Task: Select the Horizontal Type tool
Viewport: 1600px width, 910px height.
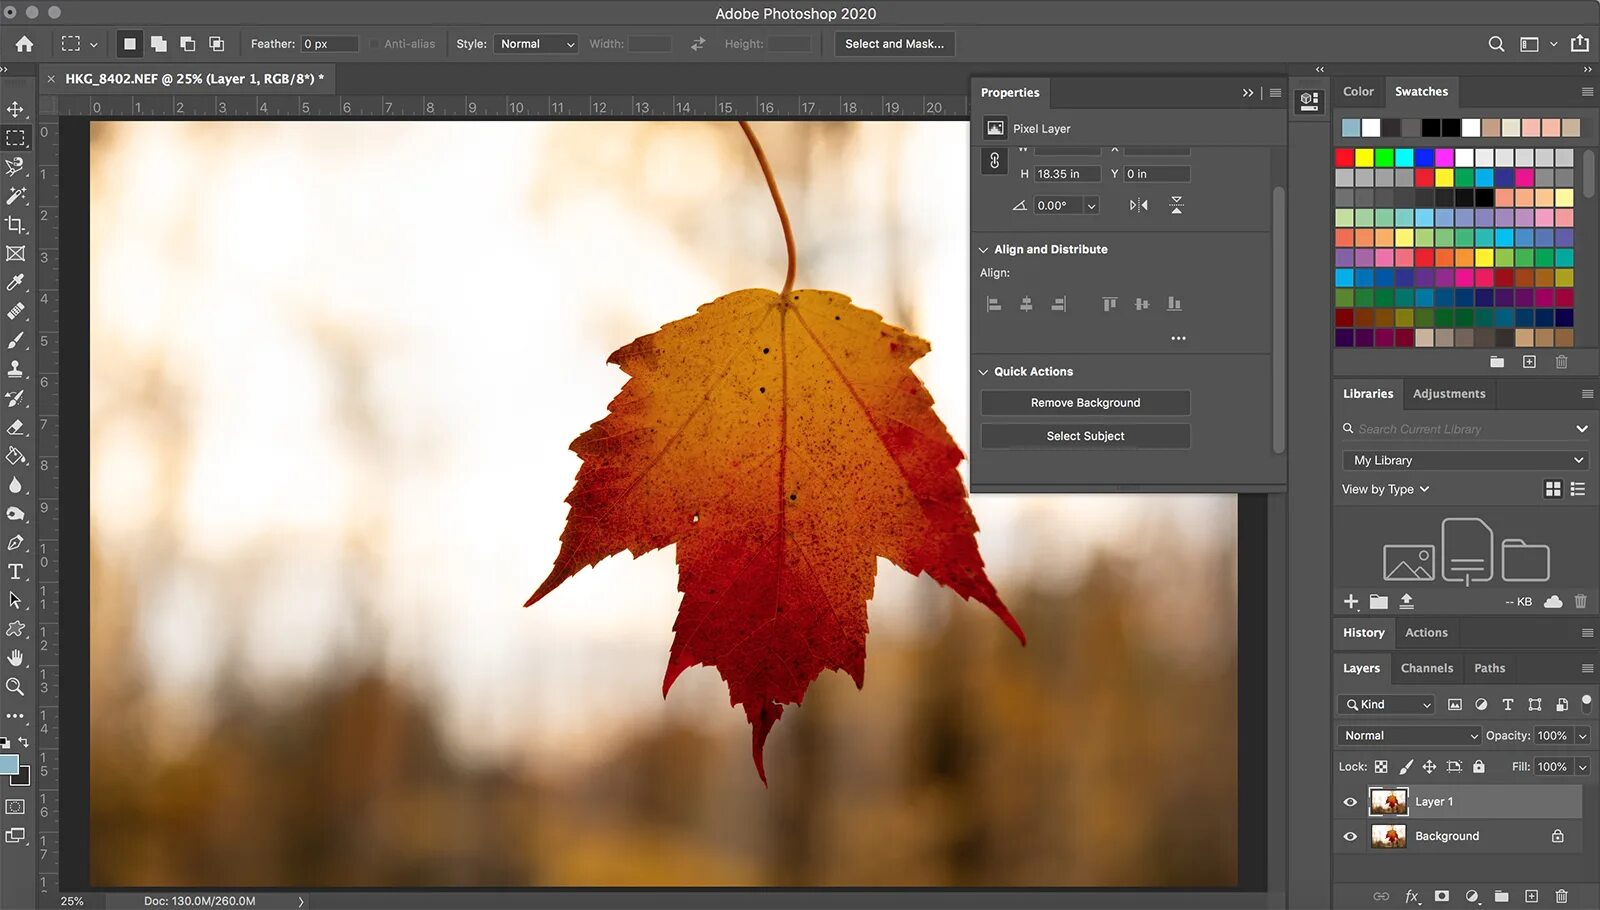Action: pos(15,572)
